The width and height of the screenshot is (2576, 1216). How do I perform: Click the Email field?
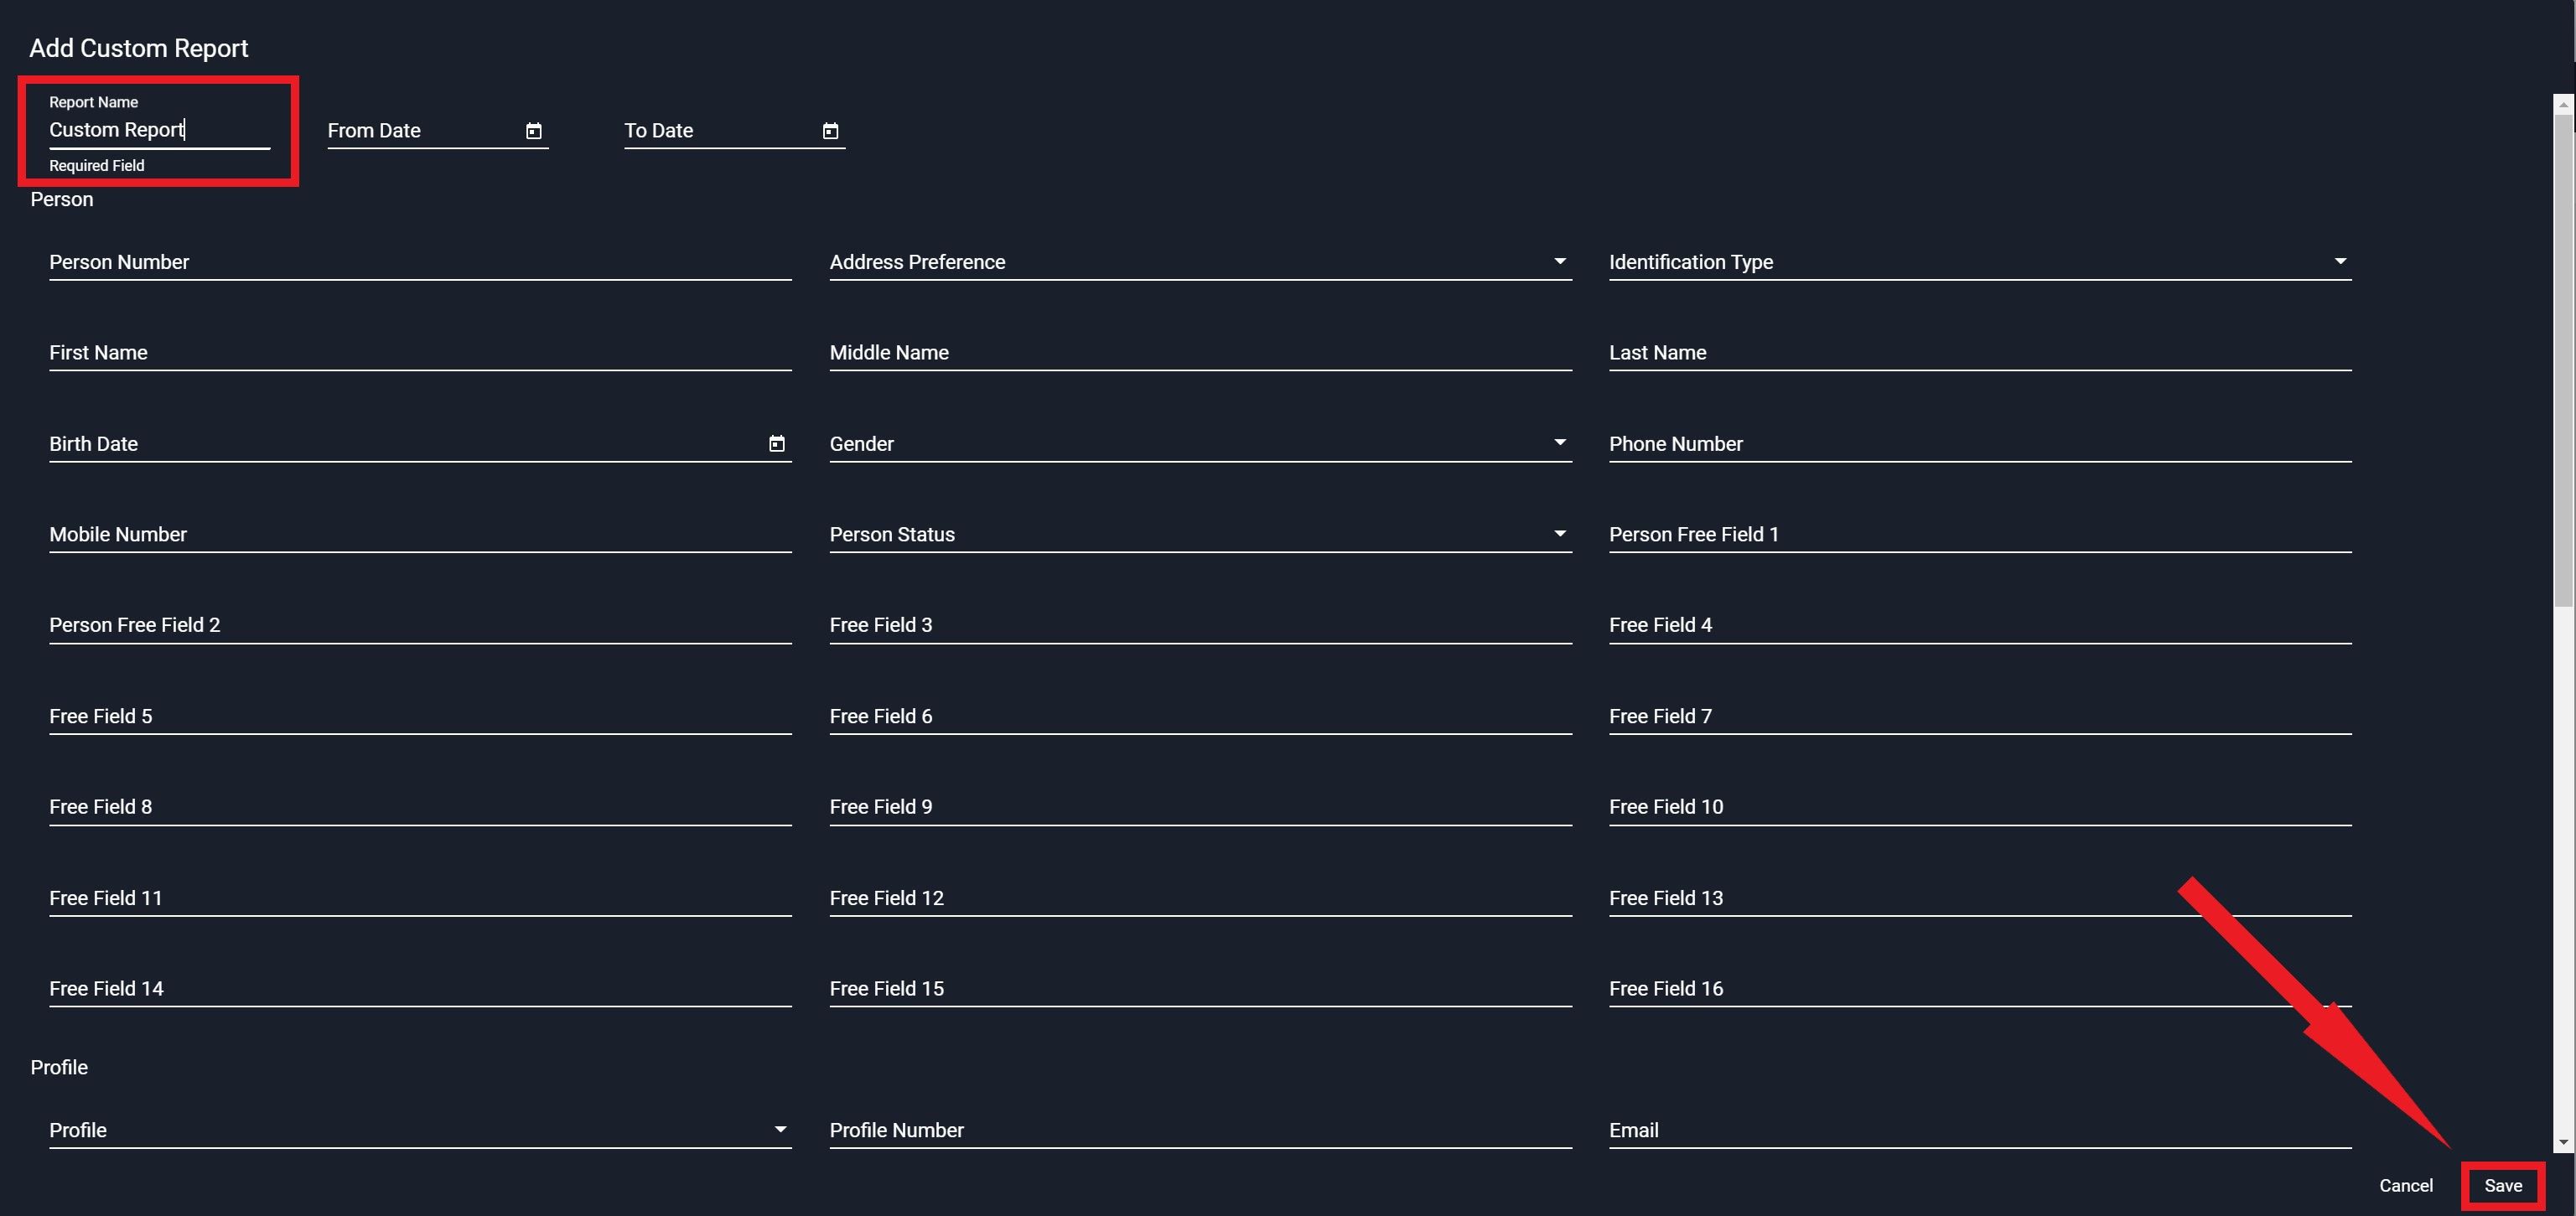click(x=1980, y=1131)
